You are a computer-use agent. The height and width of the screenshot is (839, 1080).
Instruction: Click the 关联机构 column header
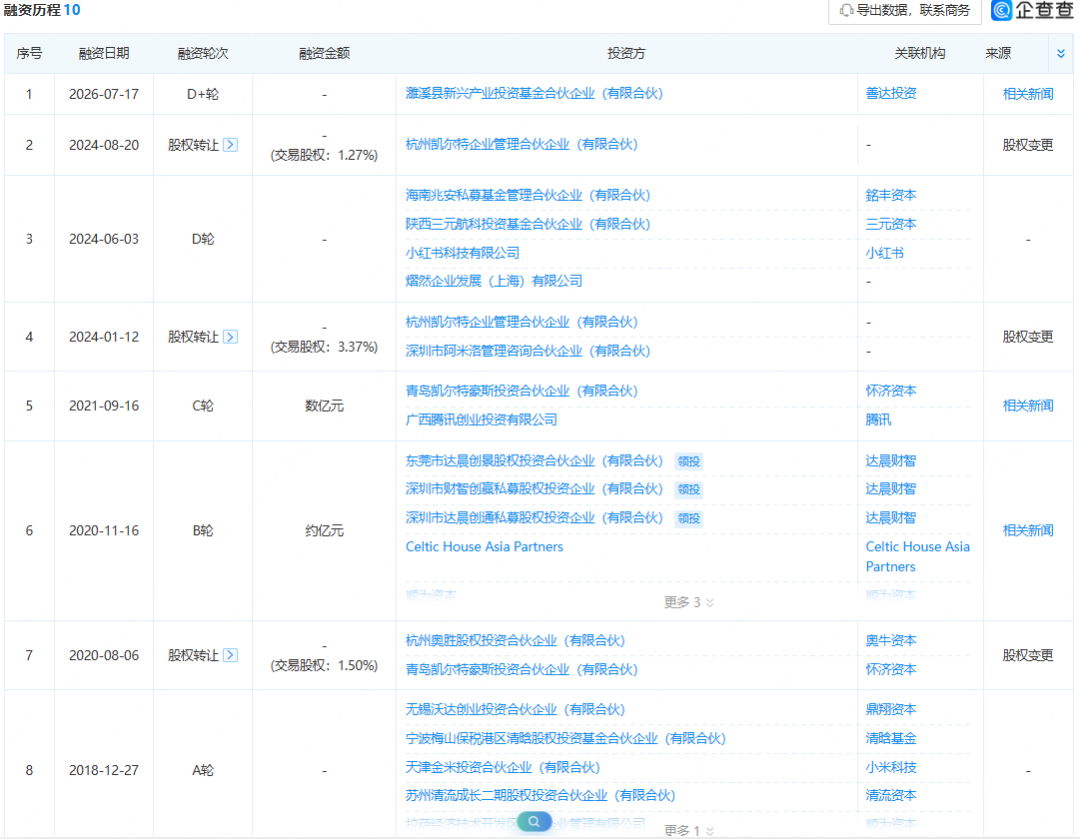[x=920, y=54]
